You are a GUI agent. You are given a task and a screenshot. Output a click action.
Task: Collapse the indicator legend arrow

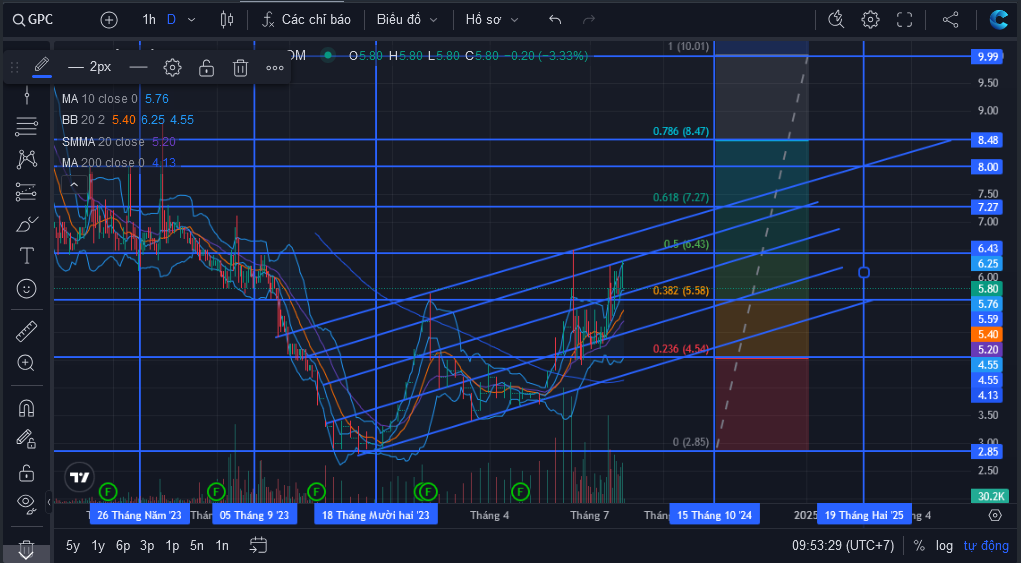pos(74,185)
